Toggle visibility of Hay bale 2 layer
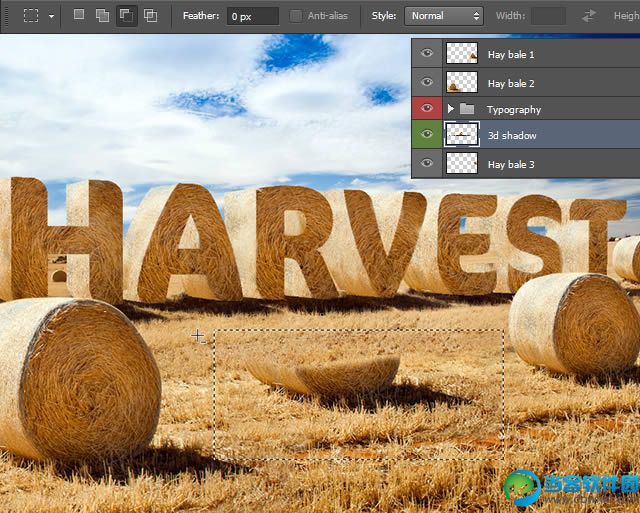The width and height of the screenshot is (640, 513). pos(427,82)
